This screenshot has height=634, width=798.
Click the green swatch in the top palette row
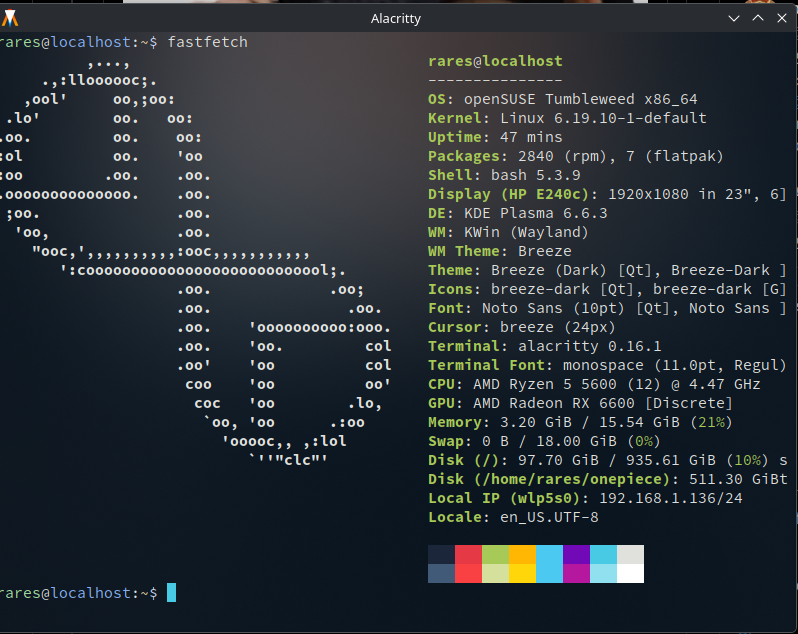pos(495,555)
